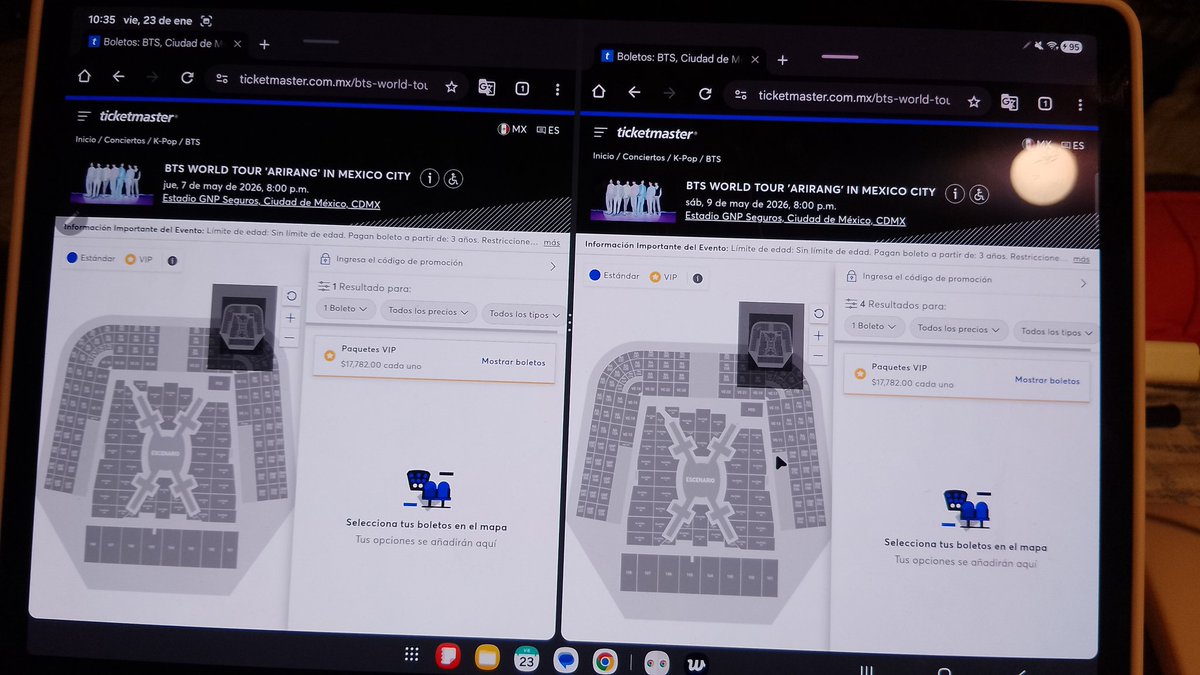Open browser menu three dots in right window

(1081, 104)
